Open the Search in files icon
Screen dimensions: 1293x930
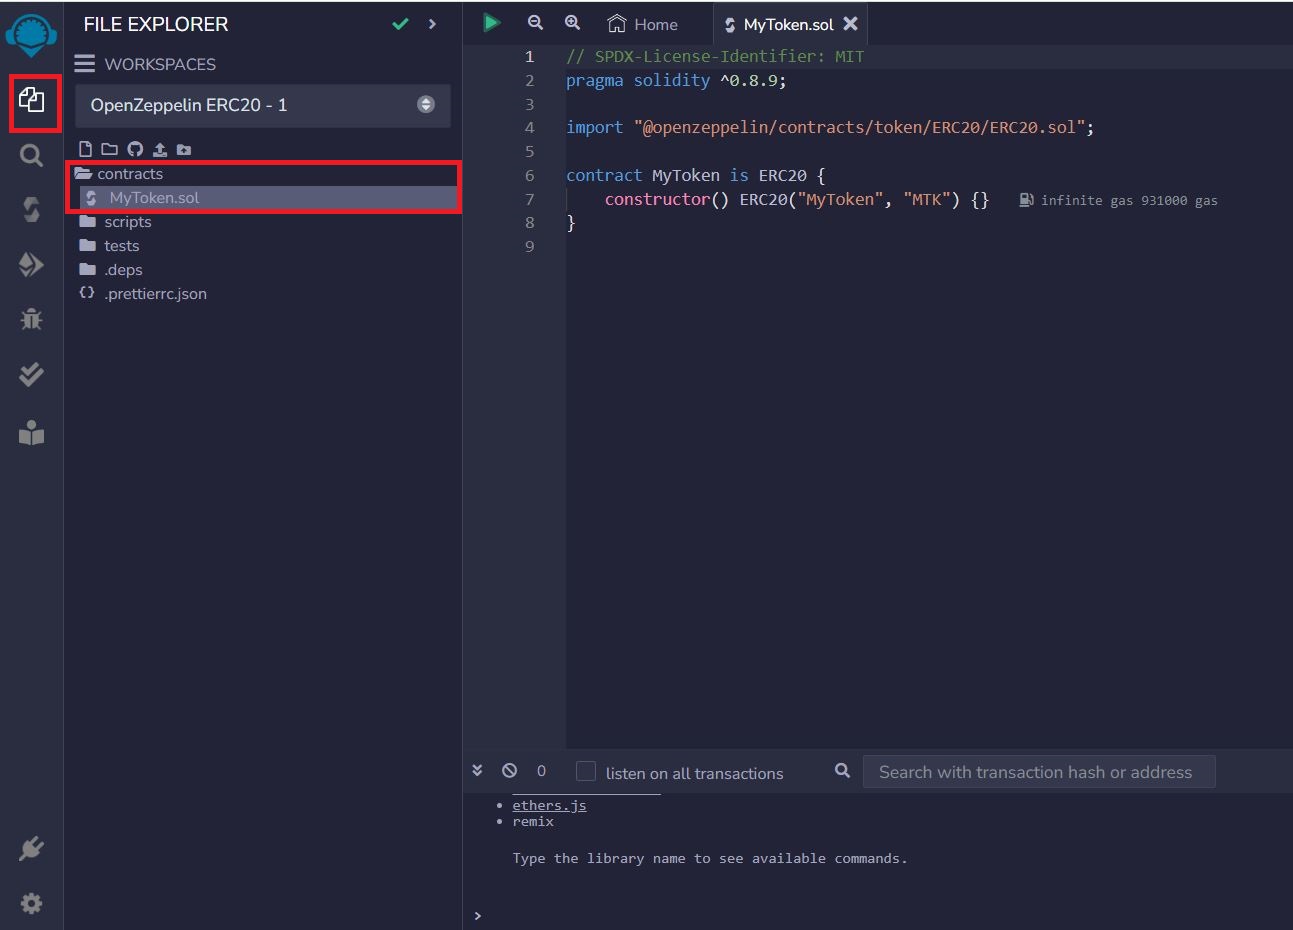[x=32, y=156]
